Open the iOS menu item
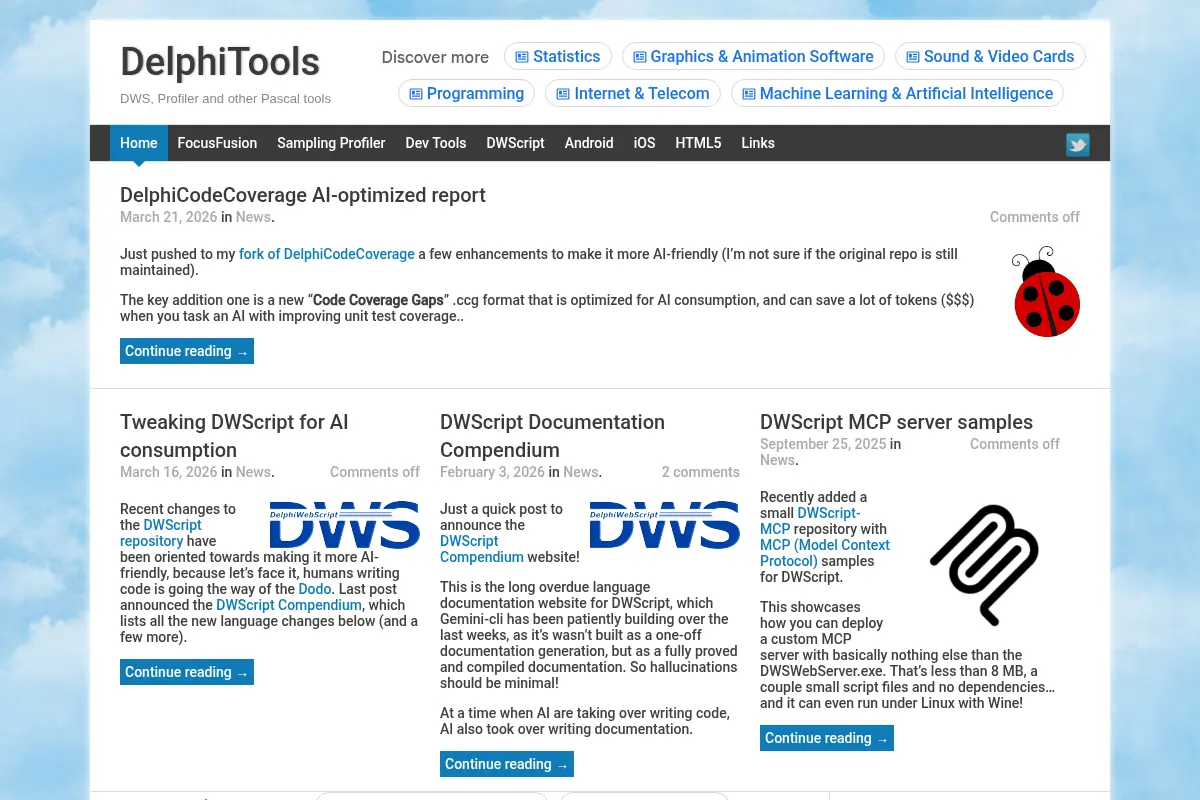Screen dimensions: 1200x800 pos(645,143)
